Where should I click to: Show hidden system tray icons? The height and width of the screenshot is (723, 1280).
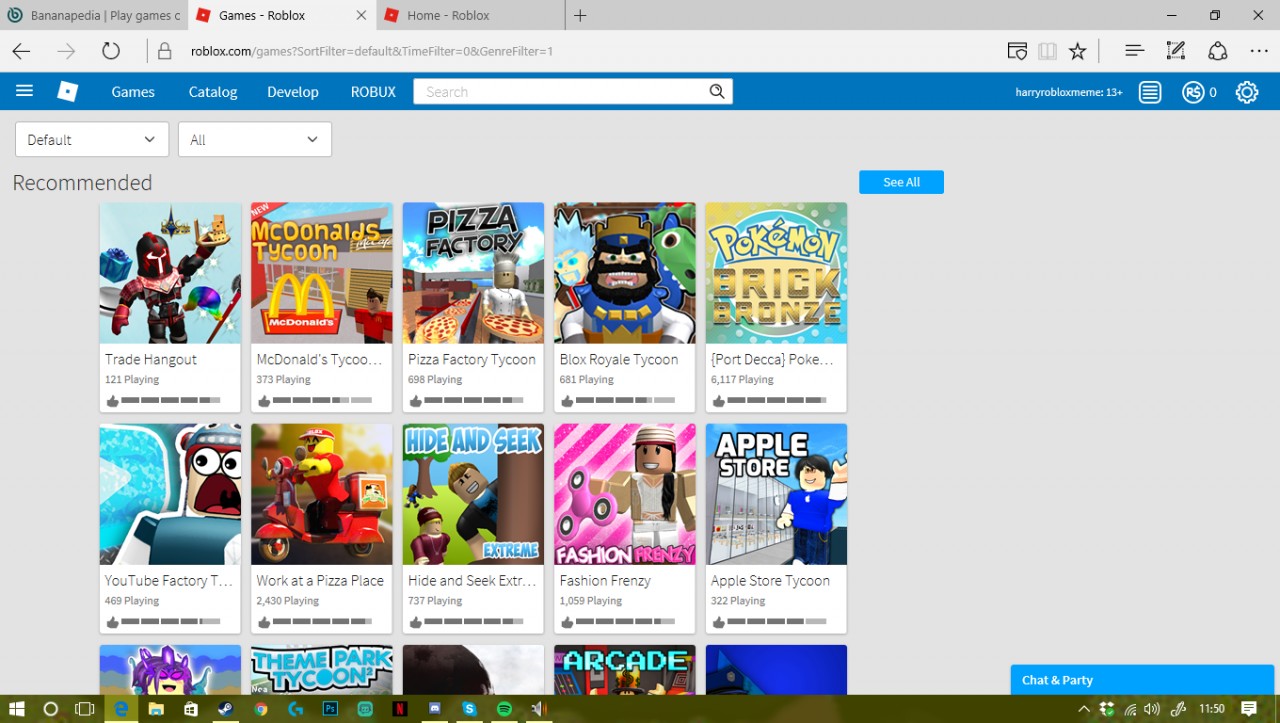pos(1084,709)
